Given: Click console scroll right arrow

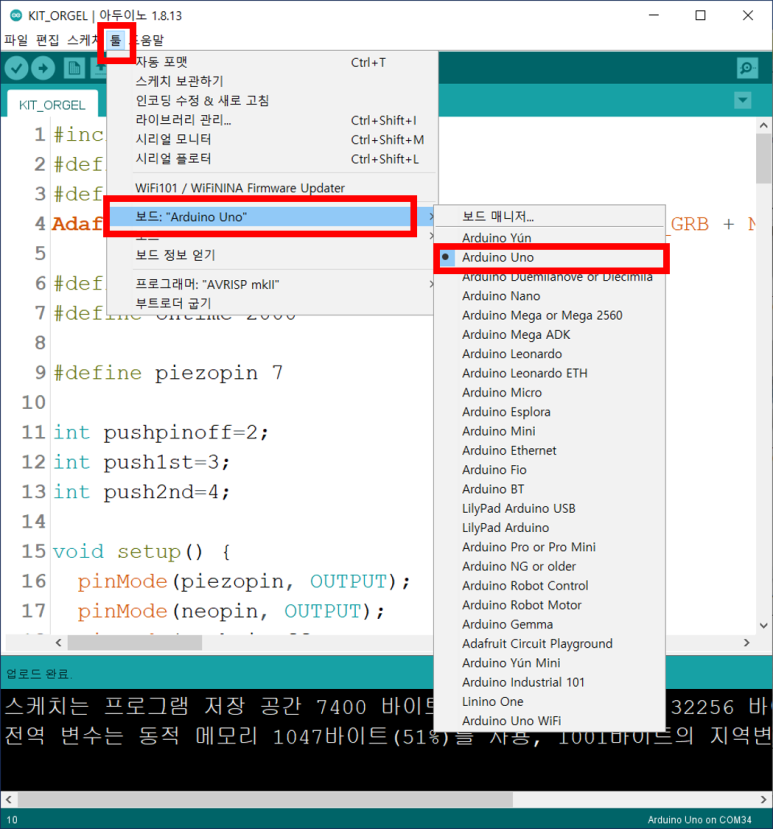Looking at the screenshot, I should [x=763, y=799].
